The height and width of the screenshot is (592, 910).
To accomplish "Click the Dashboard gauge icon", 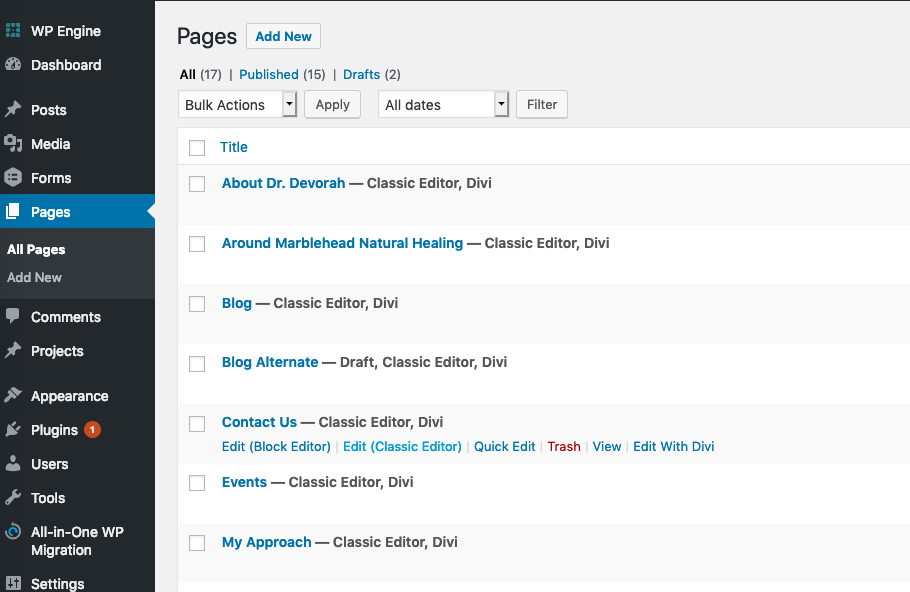I will point(13,64).
